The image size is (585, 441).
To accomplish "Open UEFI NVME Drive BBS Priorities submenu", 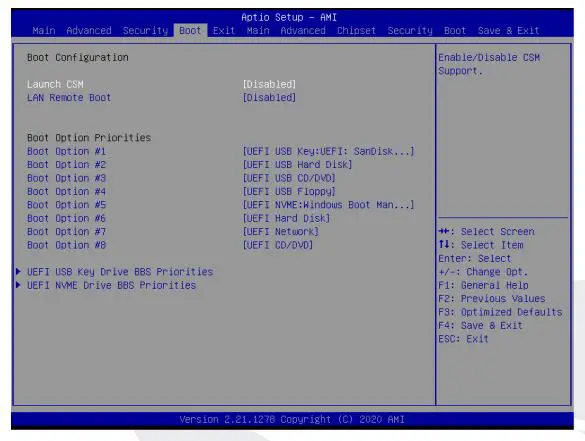I will (112, 285).
